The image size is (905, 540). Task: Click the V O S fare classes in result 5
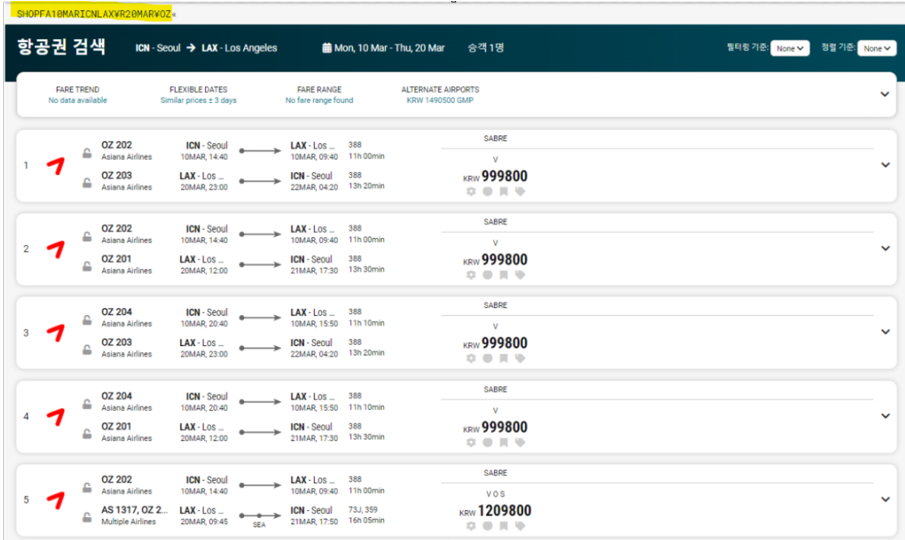point(495,494)
